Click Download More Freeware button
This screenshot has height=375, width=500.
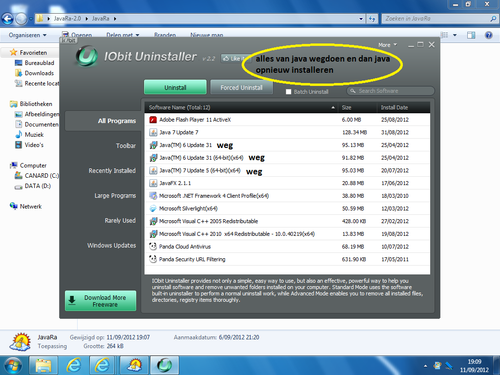point(101,301)
